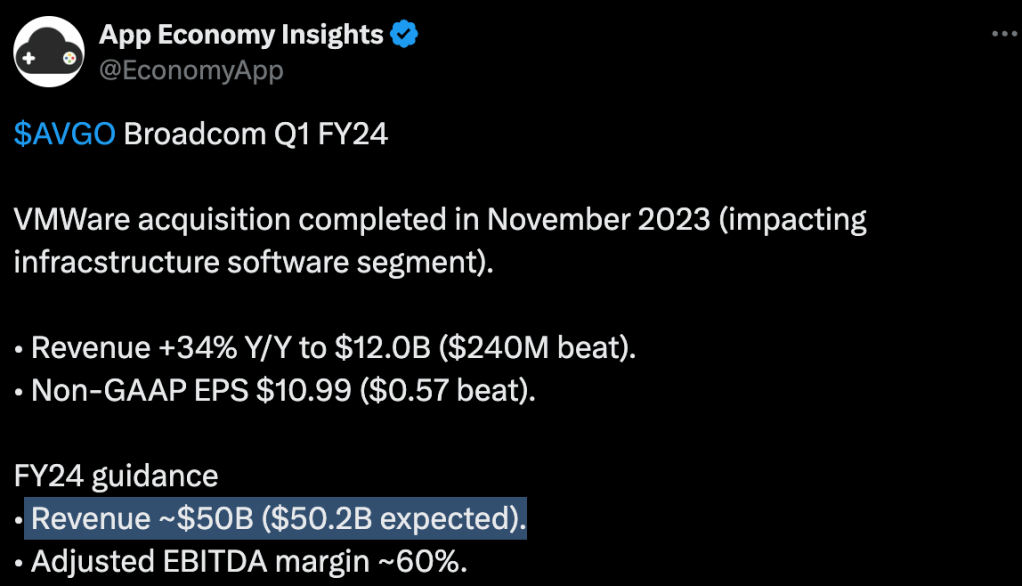Click the $AVGO cashtag link
1022x586 pixels.
pyautogui.click(x=65, y=135)
